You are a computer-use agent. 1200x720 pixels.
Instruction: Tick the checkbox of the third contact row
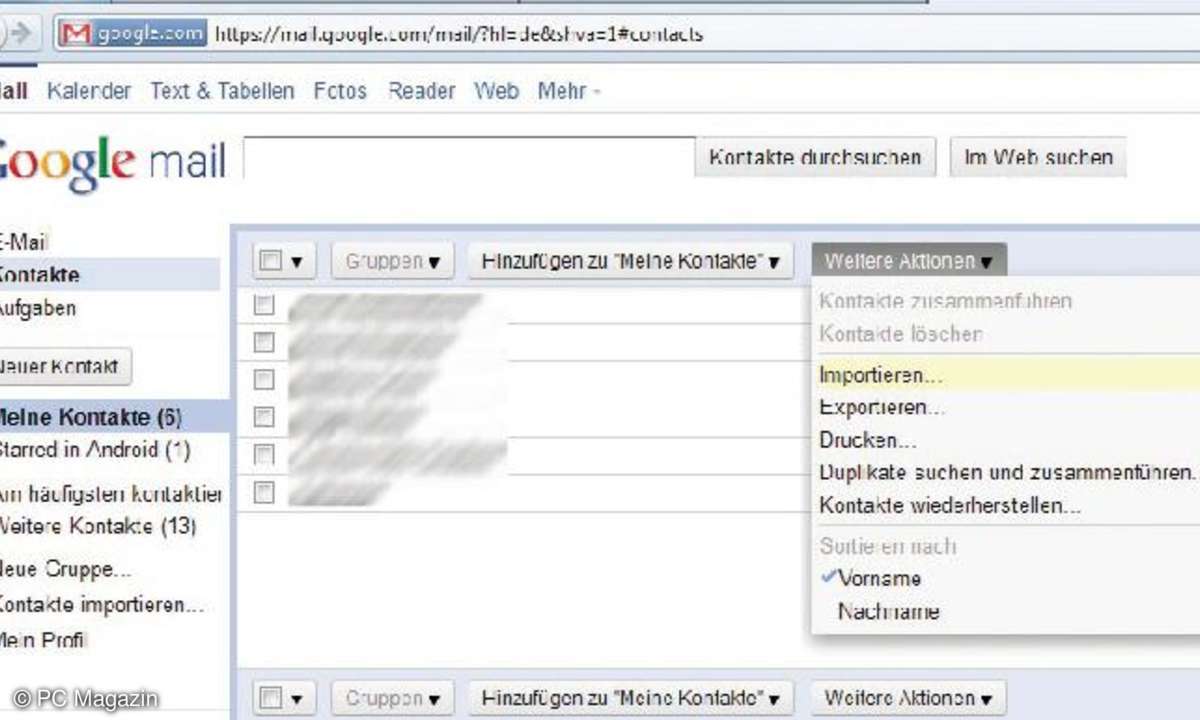[x=264, y=380]
